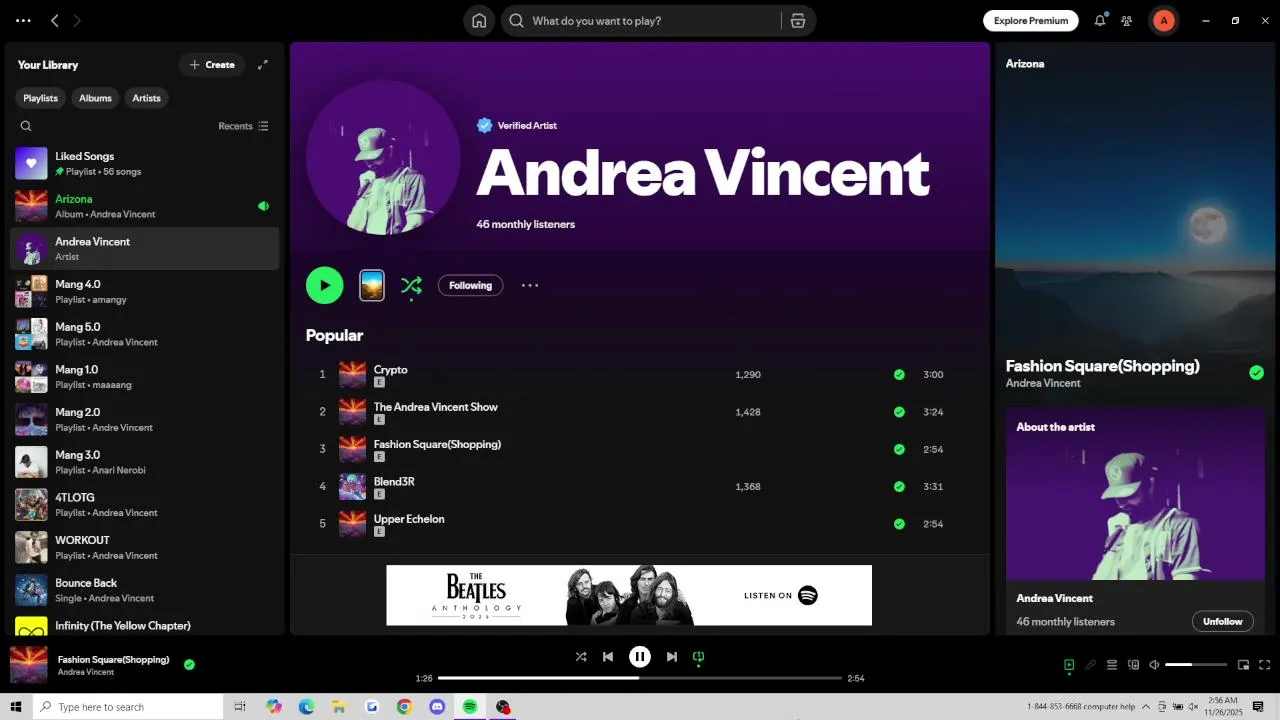Image resolution: width=1280 pixels, height=720 pixels.
Task: Play the track Crypto
Action: [640, 375]
